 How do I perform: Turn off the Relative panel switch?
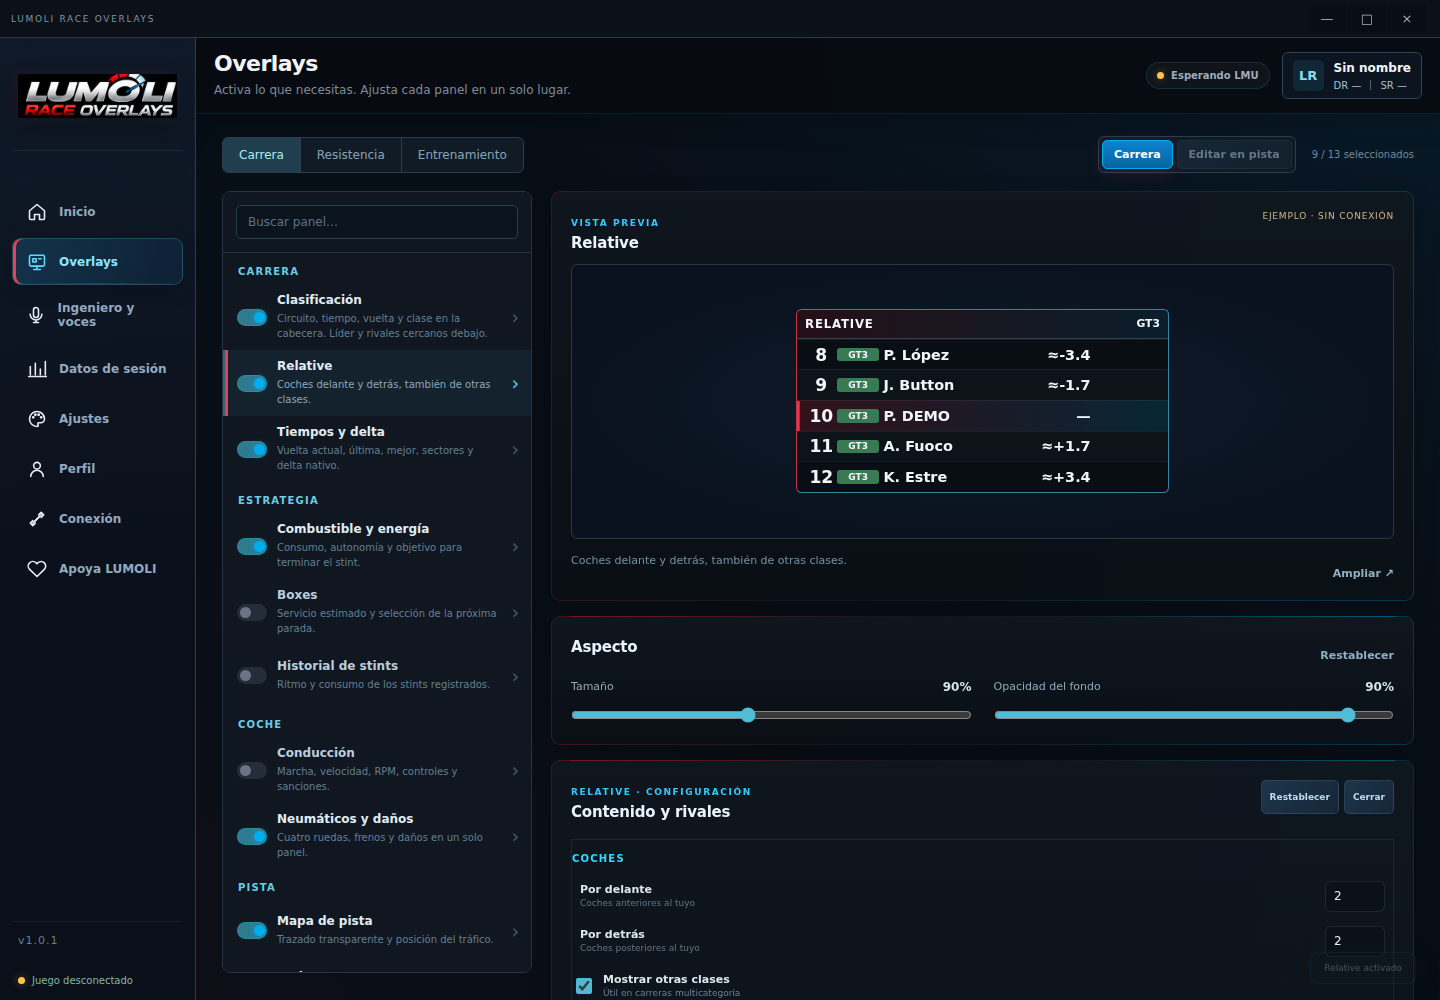coord(252,383)
